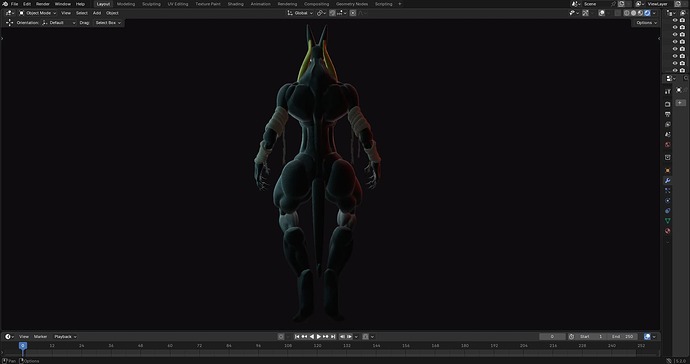Open the File menu

[15, 4]
